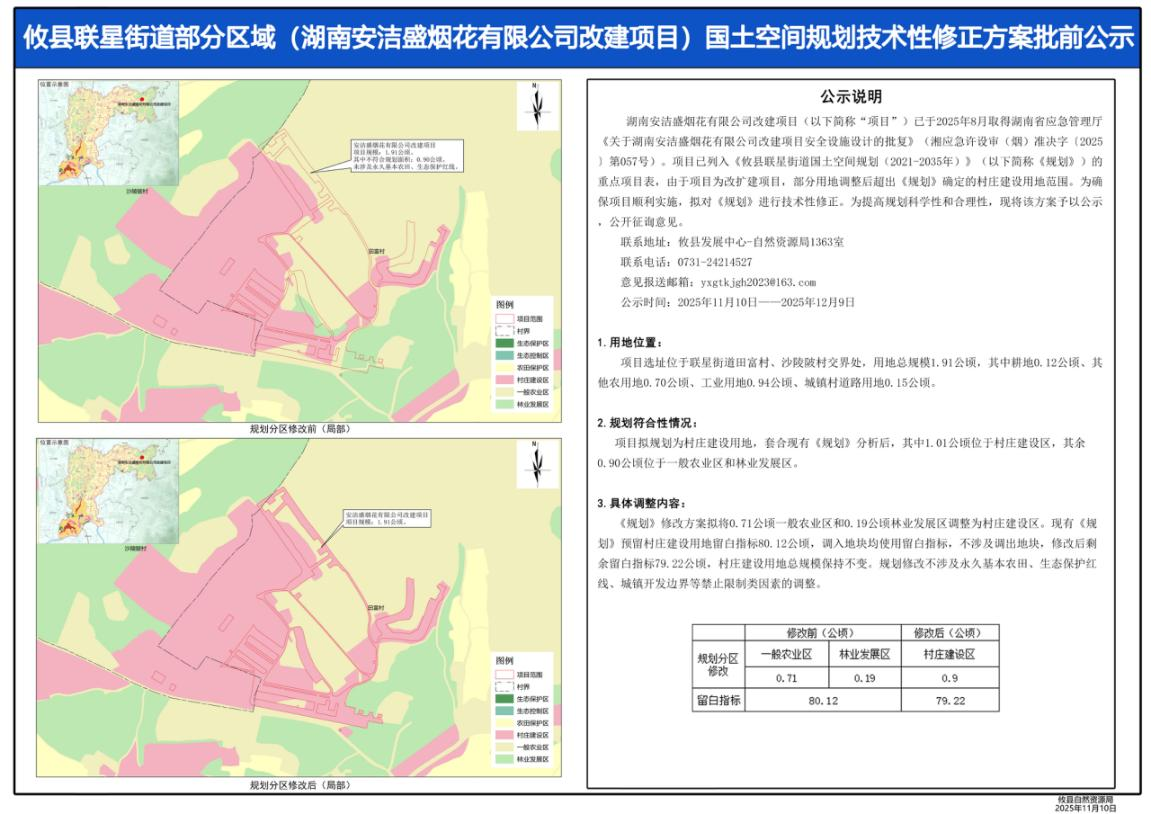Viewport: 1151px width, 814px height.
Task: Select the 生态保护区 dark green swatch in 修改前 legend
Action: click(x=503, y=342)
